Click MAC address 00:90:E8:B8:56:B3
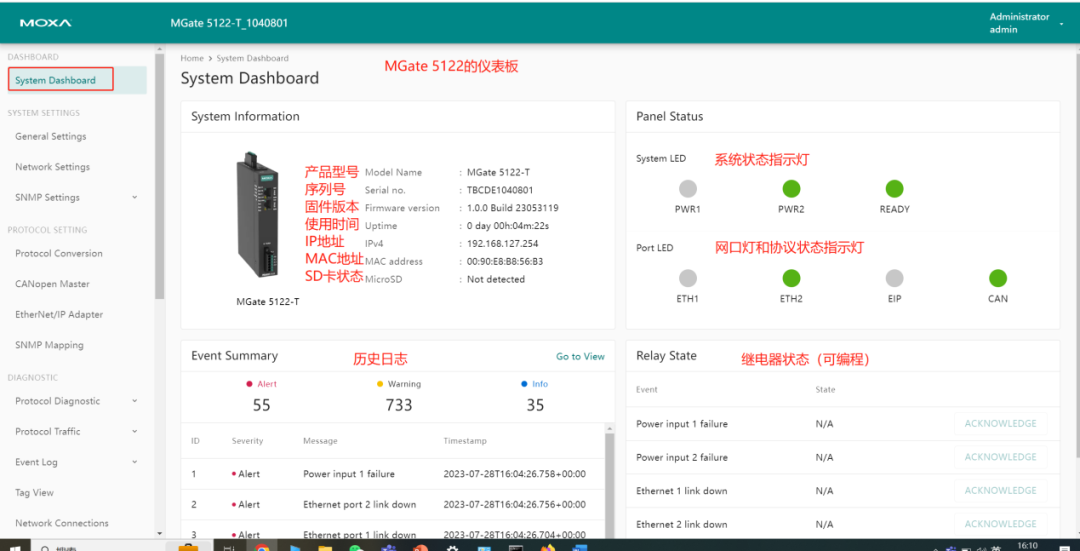The width and height of the screenshot is (1080, 551). click(x=505, y=261)
